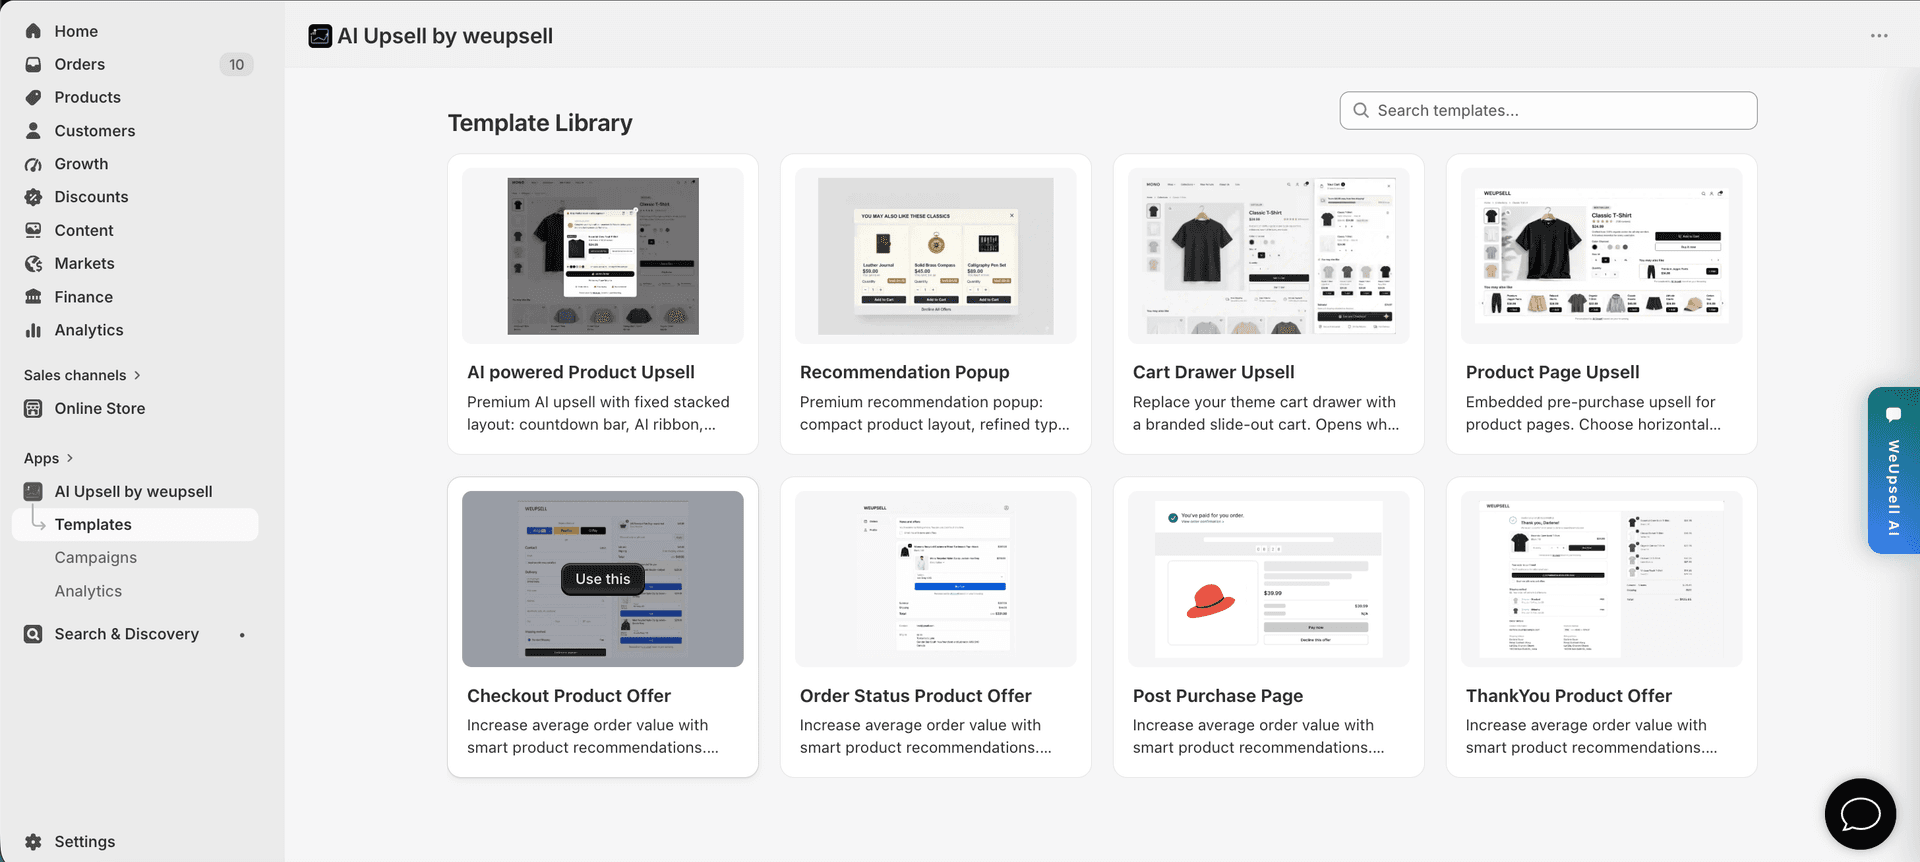Click the pin dot next to Search & Discovery
The image size is (1920, 862).
click(242, 635)
